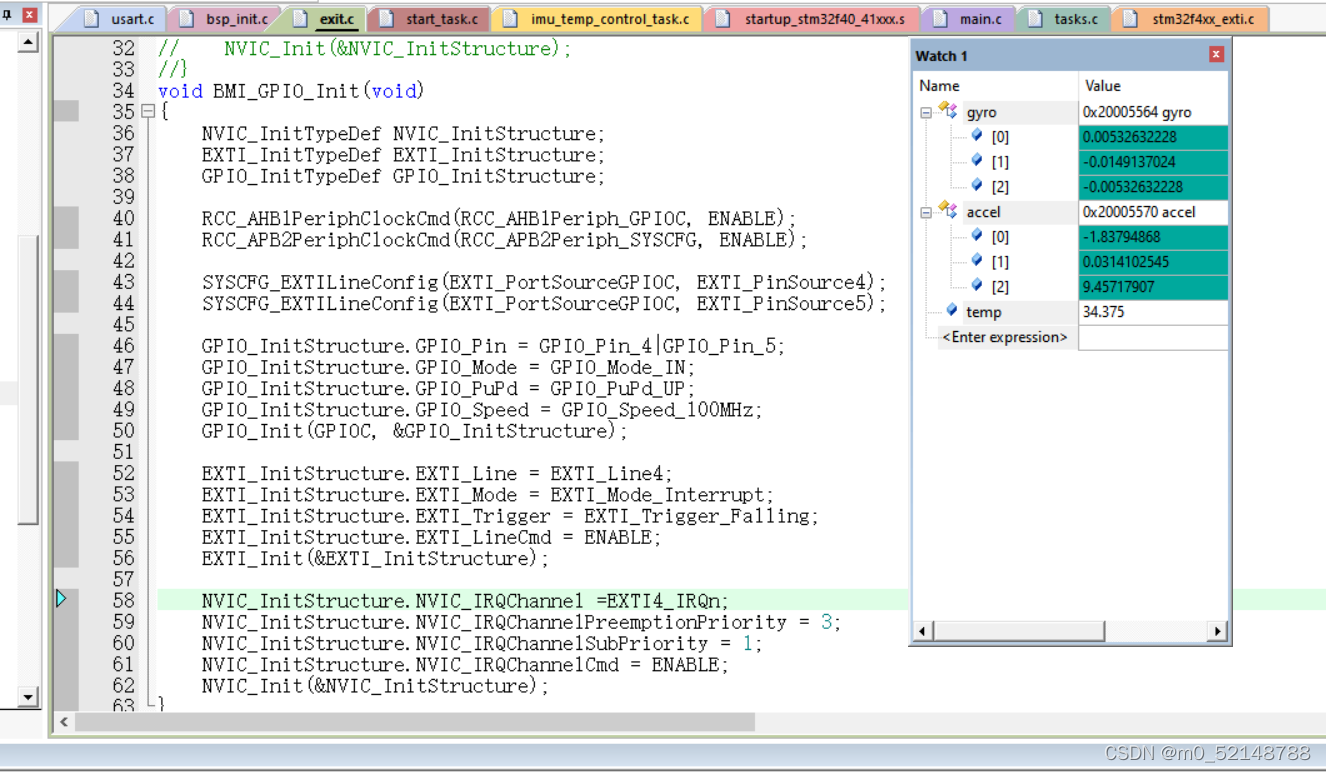
Task: Click the line 40 RCC_AHB1PeriphClockCmd call
Action: click(x=498, y=219)
